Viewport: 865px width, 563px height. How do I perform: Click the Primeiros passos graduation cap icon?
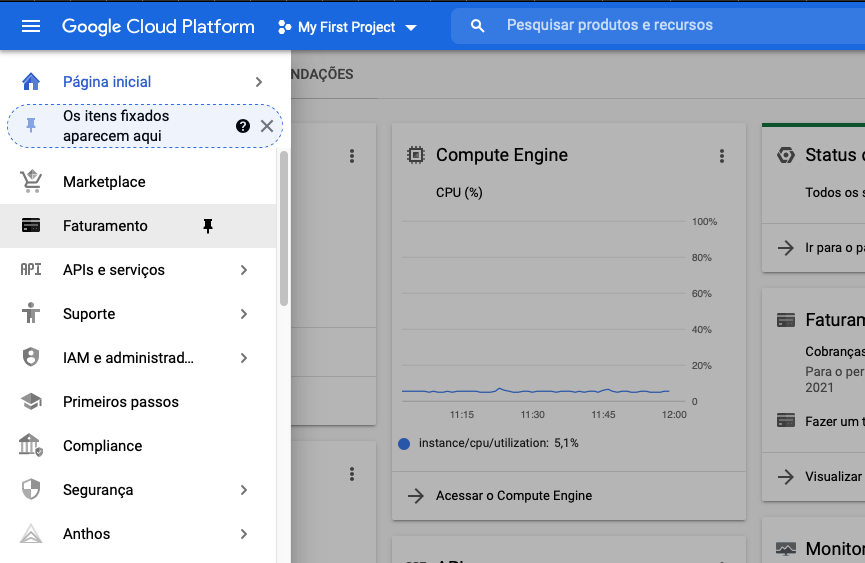(31, 401)
